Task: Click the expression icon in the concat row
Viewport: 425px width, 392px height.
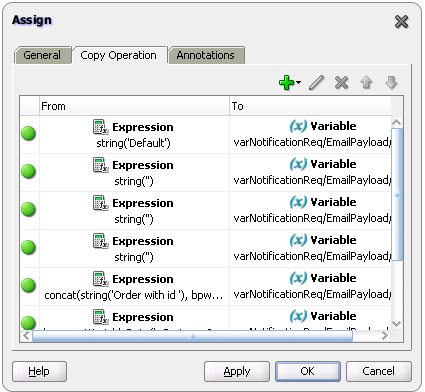Action: (x=100, y=279)
